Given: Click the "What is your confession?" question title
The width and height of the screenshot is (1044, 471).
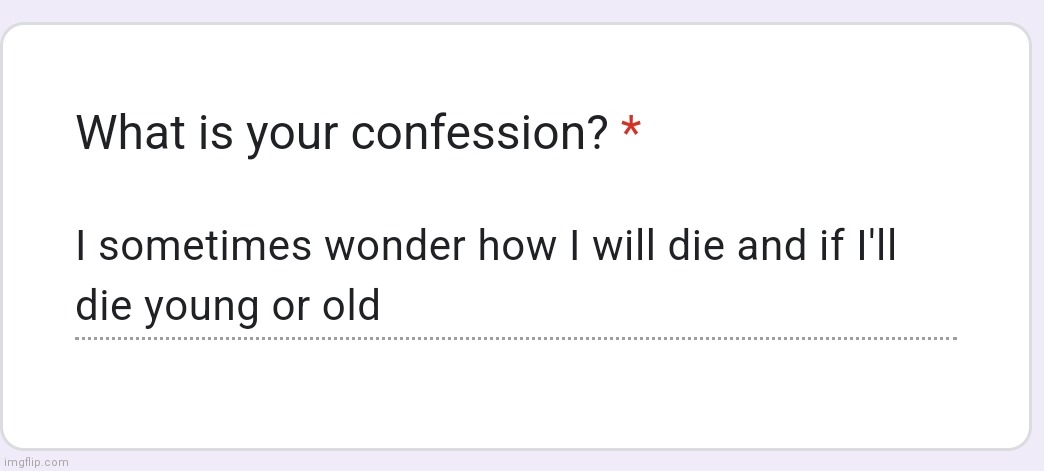Looking at the screenshot, I should click(x=342, y=133).
